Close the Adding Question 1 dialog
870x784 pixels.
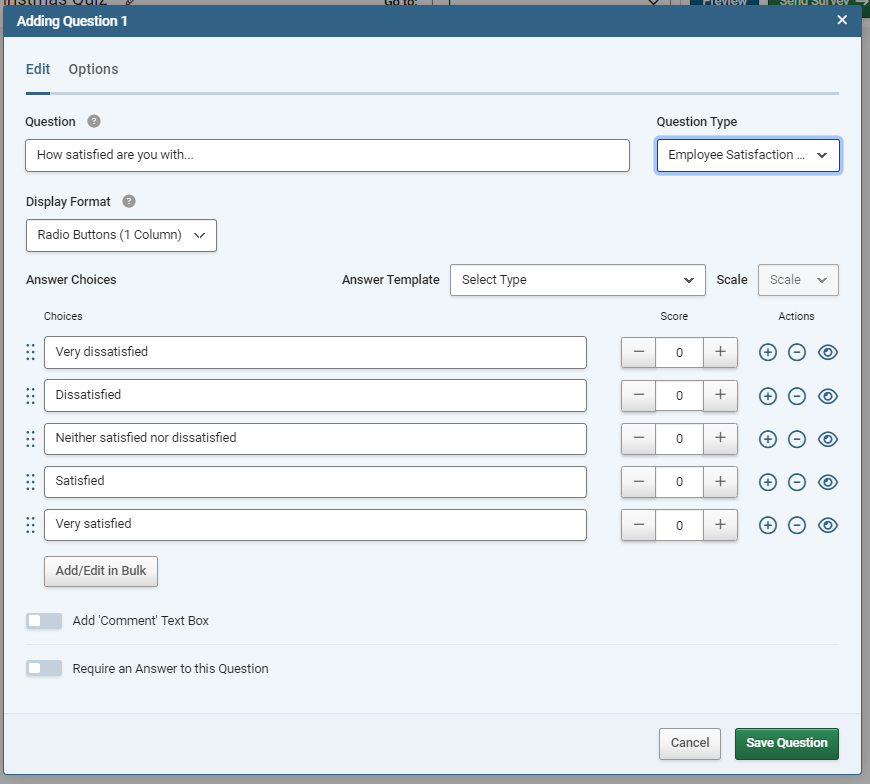(842, 21)
